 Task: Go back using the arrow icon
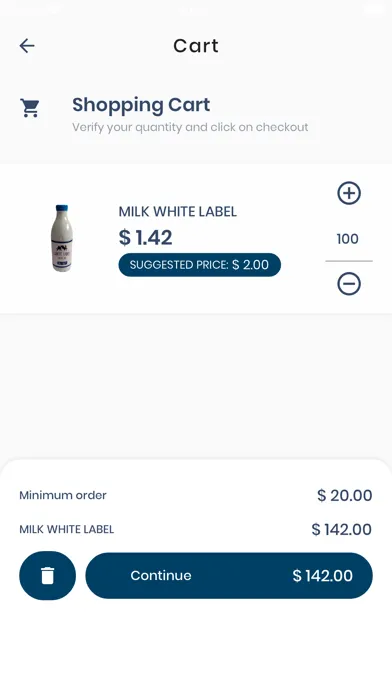(x=27, y=46)
